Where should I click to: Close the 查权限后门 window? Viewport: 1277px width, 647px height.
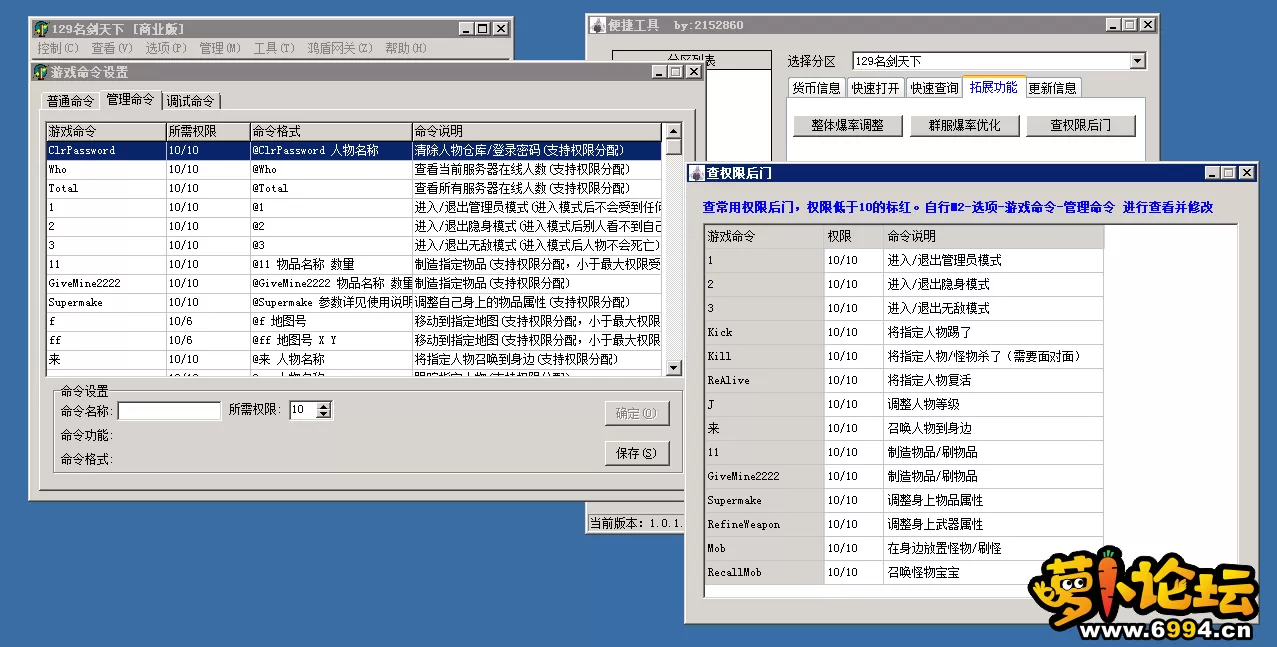coord(1246,173)
